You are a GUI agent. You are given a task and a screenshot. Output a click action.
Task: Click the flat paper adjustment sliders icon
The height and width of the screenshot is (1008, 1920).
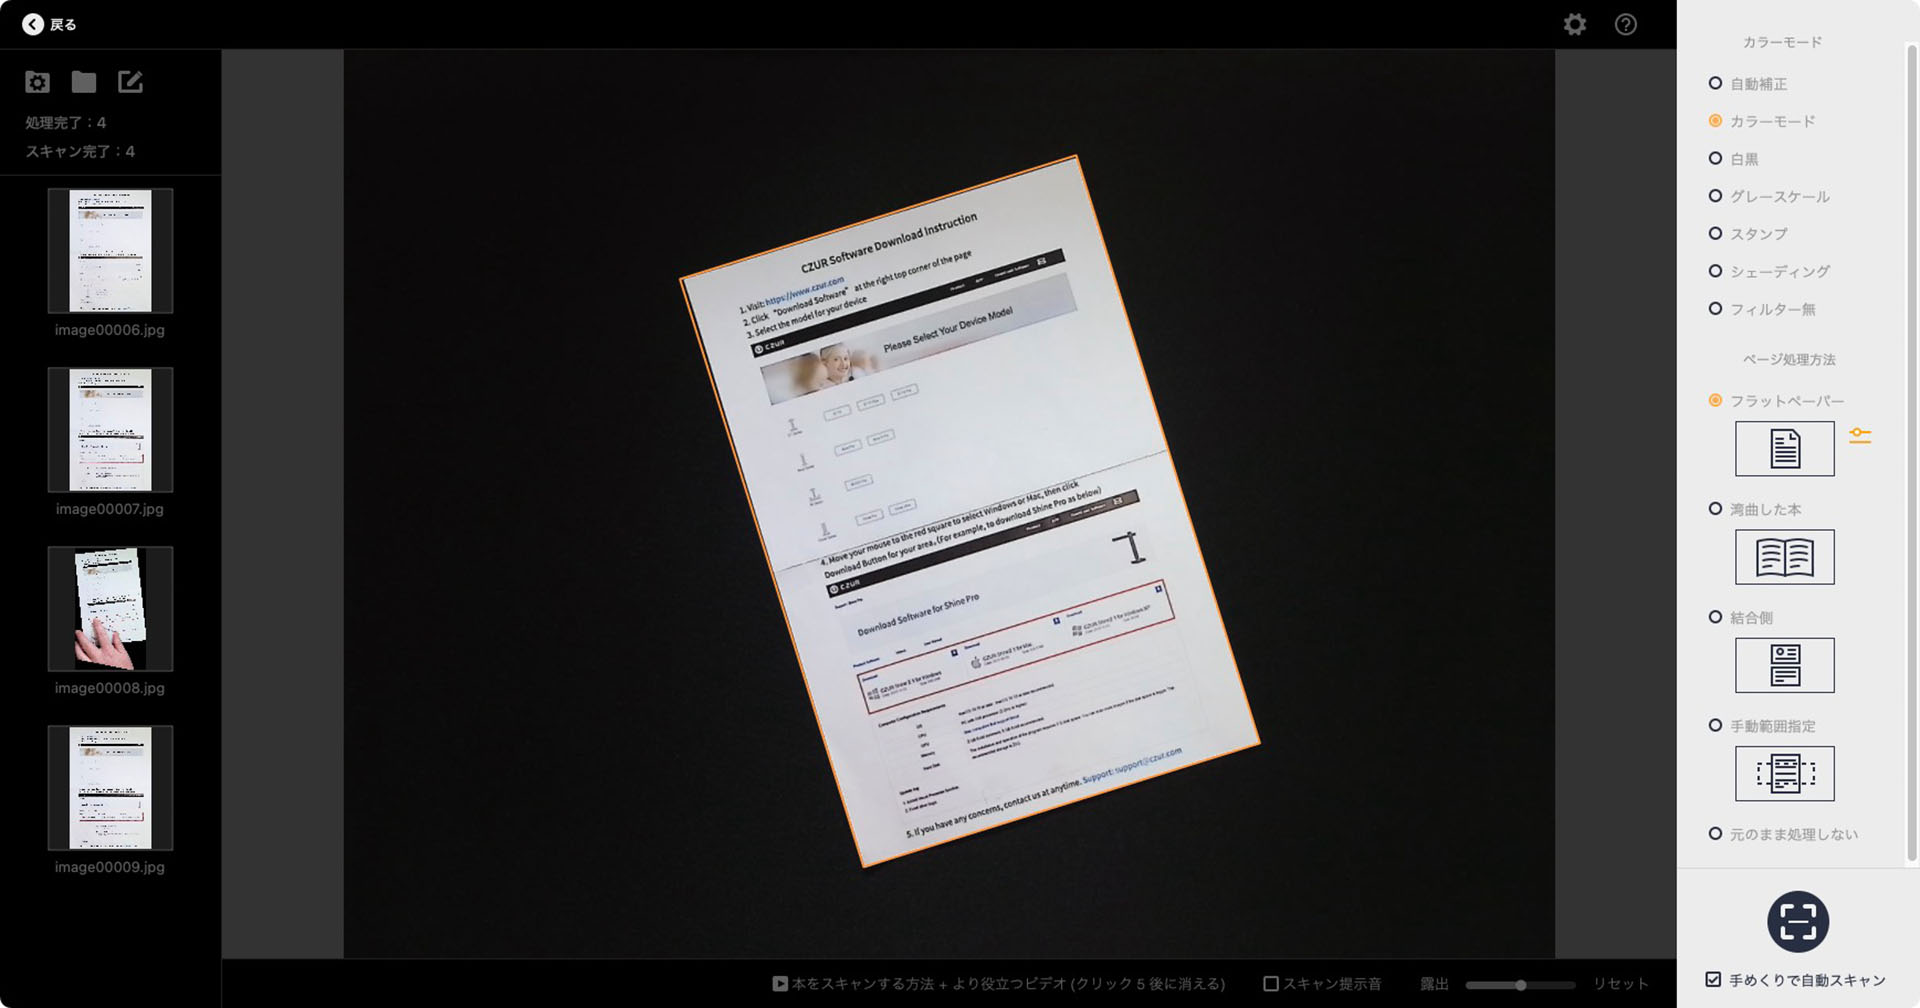click(1860, 436)
